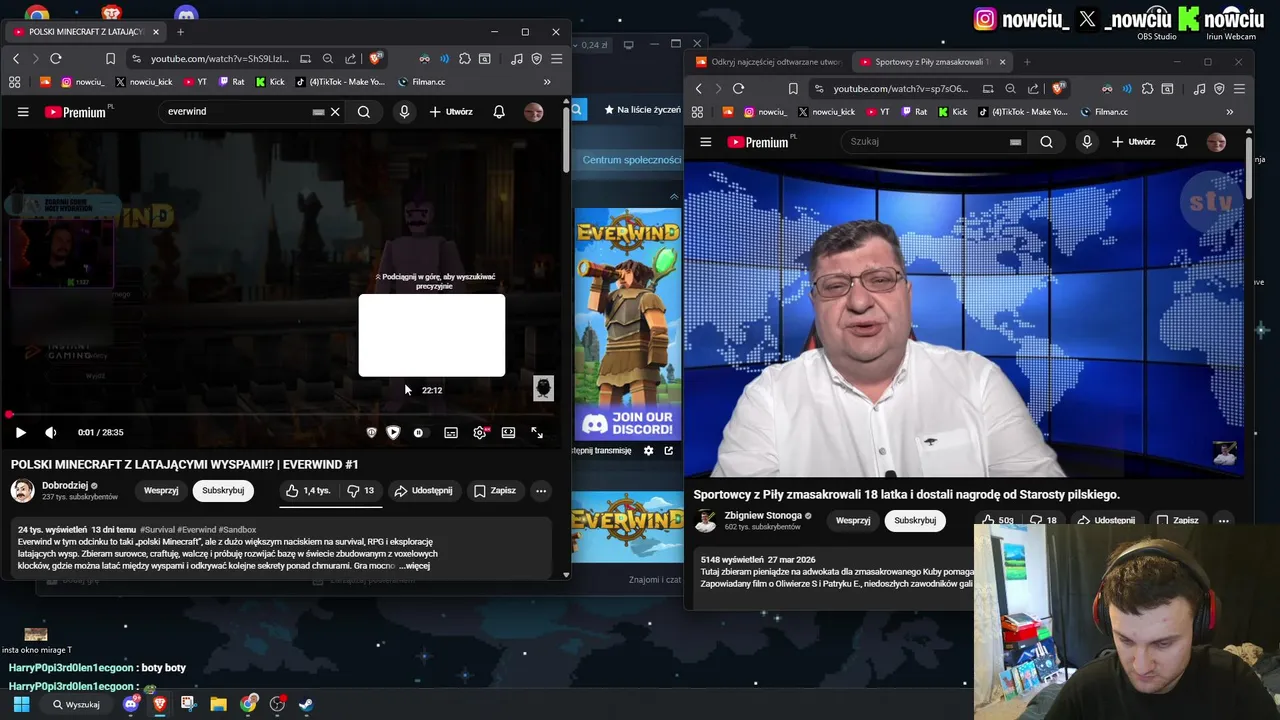The width and height of the screenshot is (1280, 720).
Task: Expand hidden bookmarks in right browser
Action: point(1229,112)
